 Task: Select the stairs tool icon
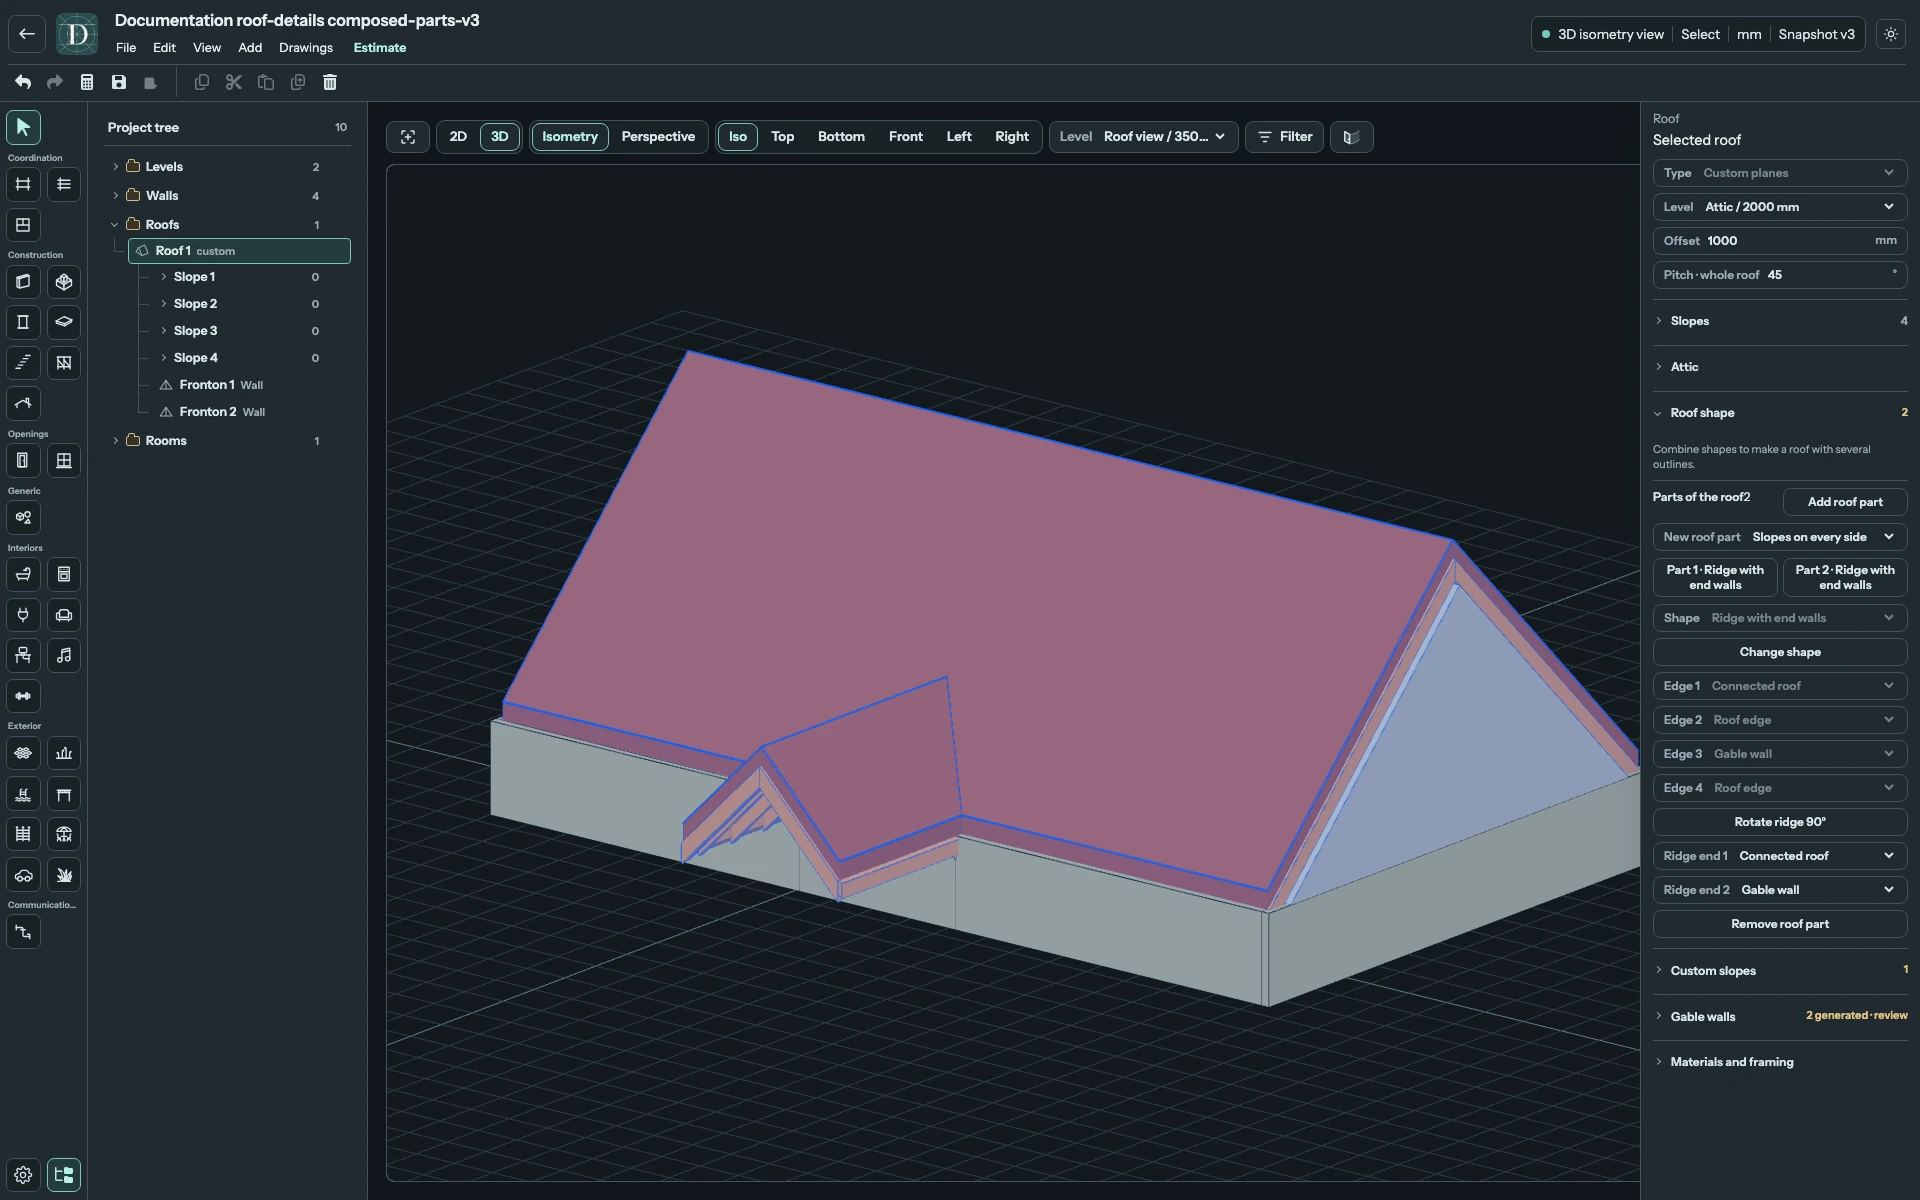tap(23, 363)
